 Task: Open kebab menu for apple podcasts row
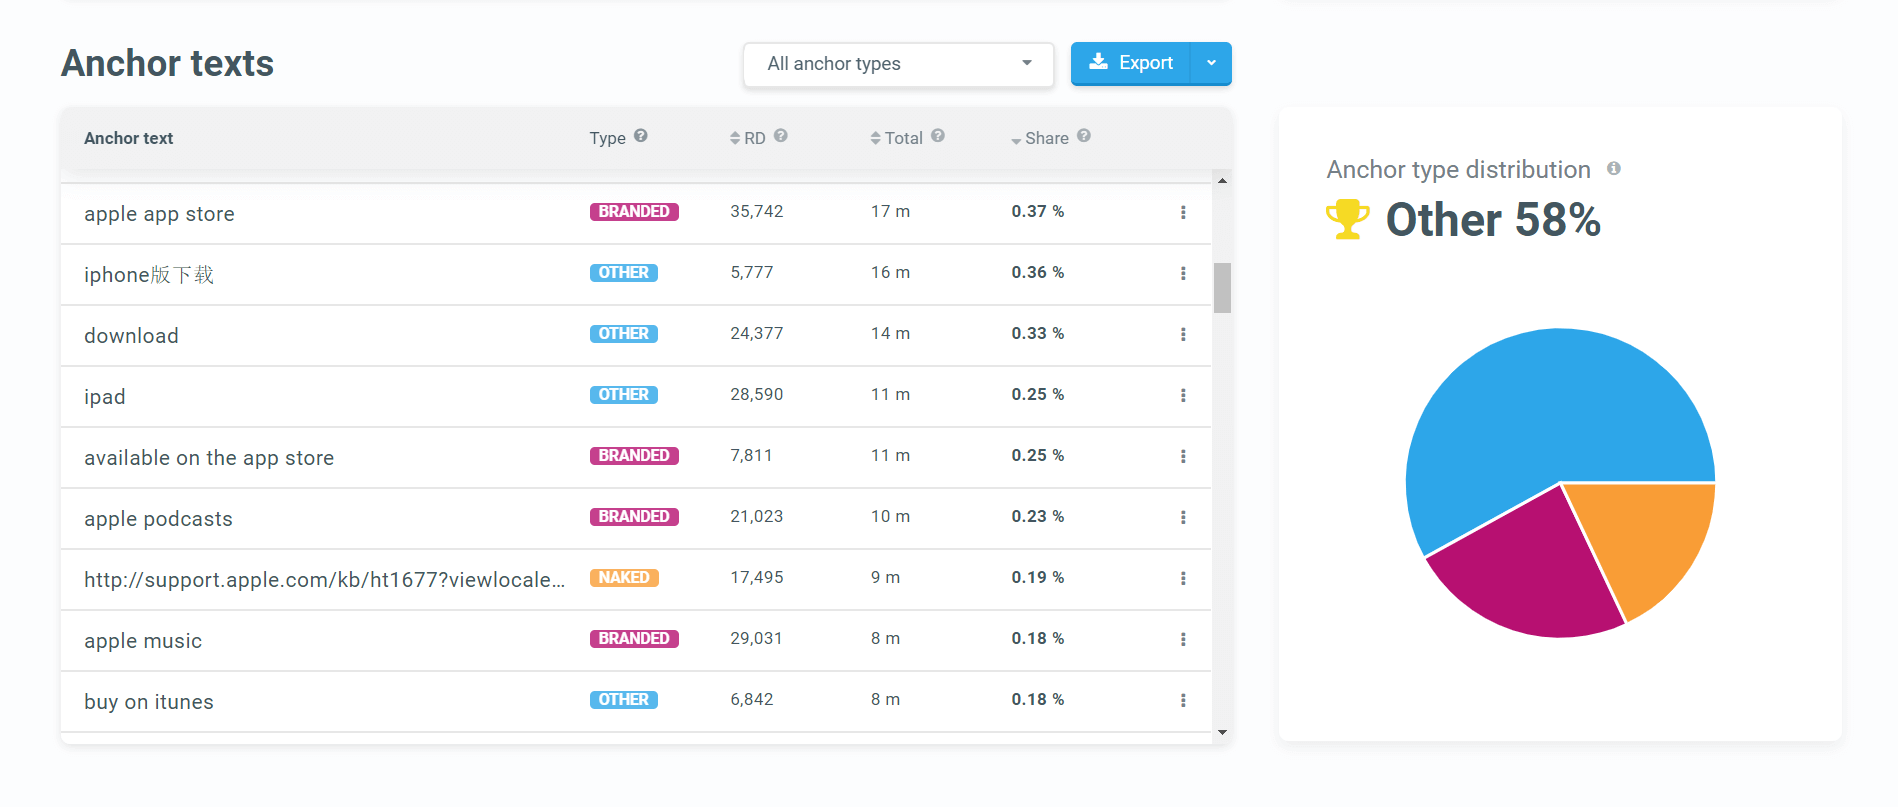(1183, 517)
